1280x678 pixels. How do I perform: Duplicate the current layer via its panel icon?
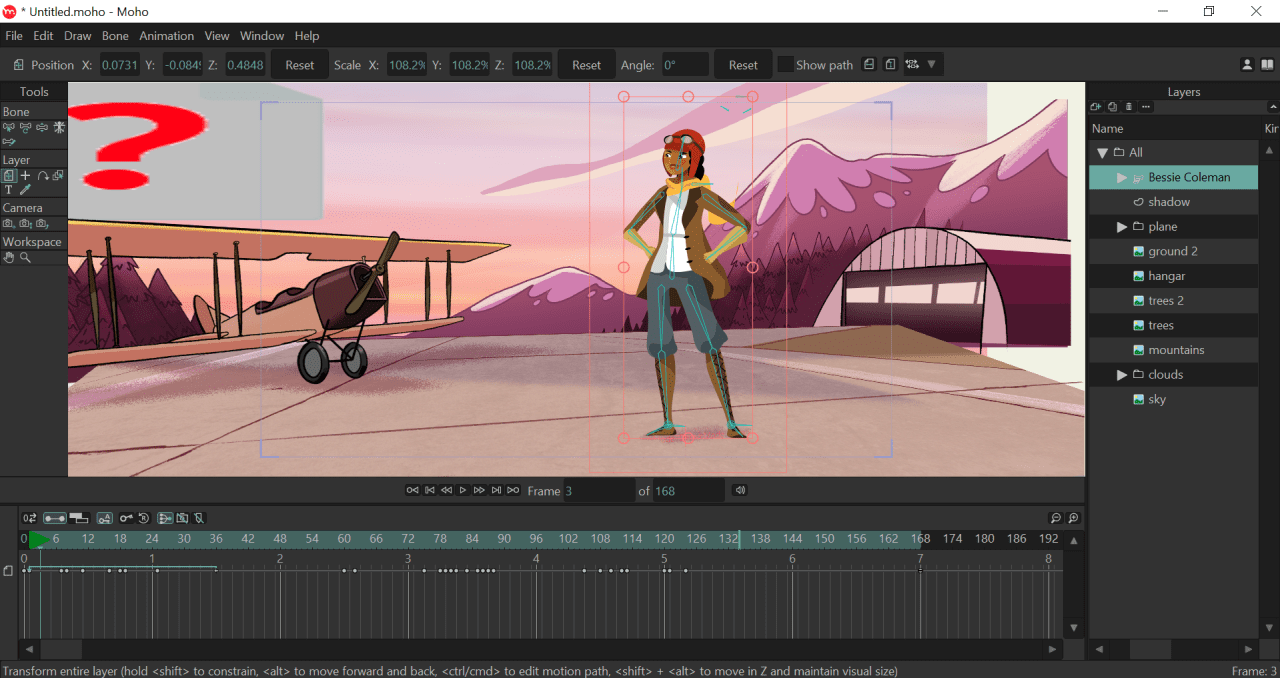point(1112,106)
